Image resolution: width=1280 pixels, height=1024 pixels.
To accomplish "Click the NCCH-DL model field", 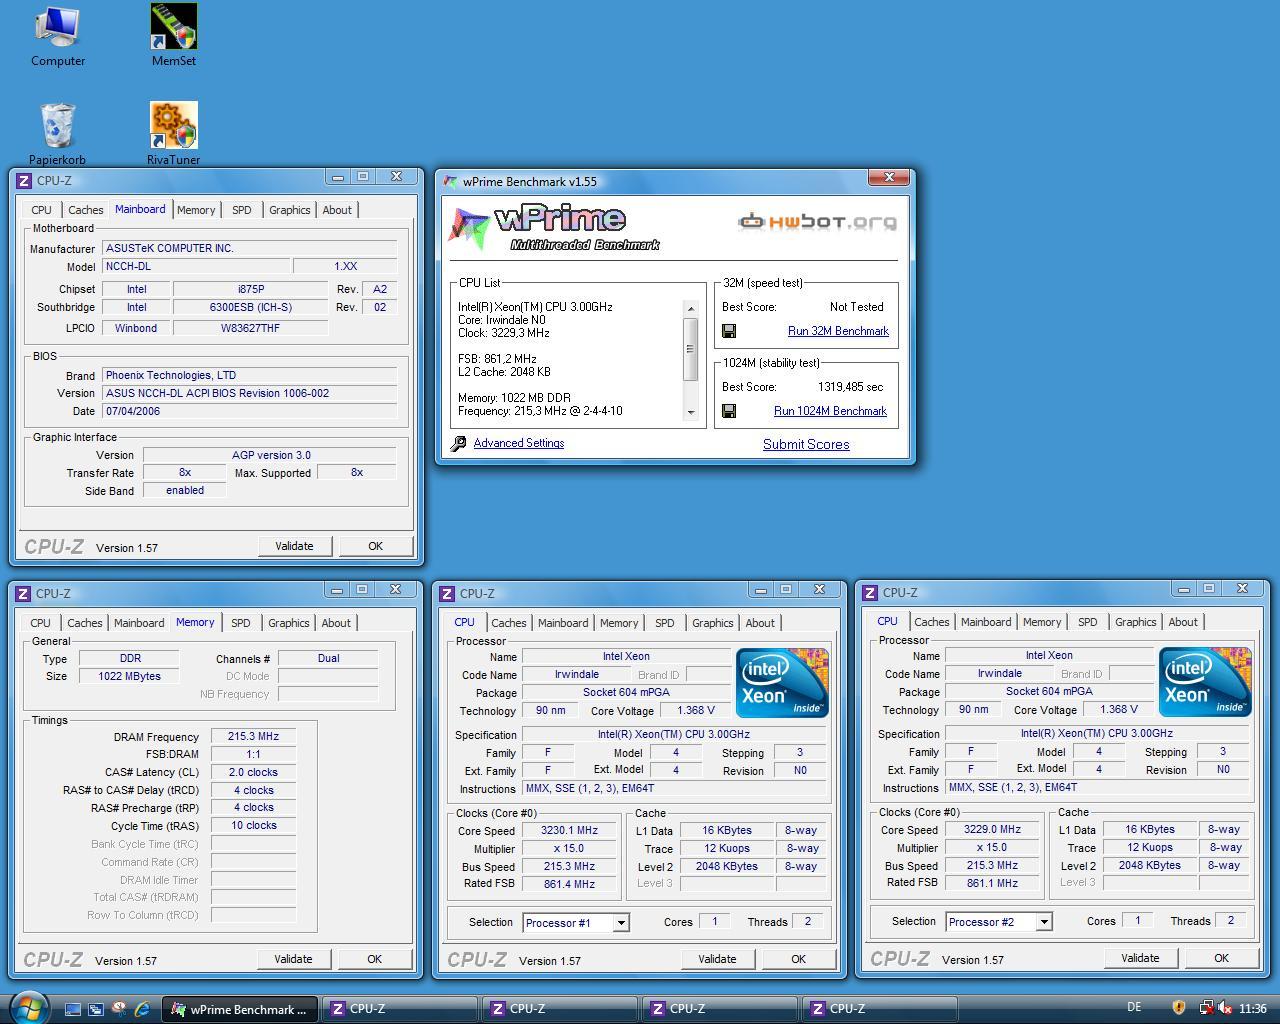I will [195, 266].
